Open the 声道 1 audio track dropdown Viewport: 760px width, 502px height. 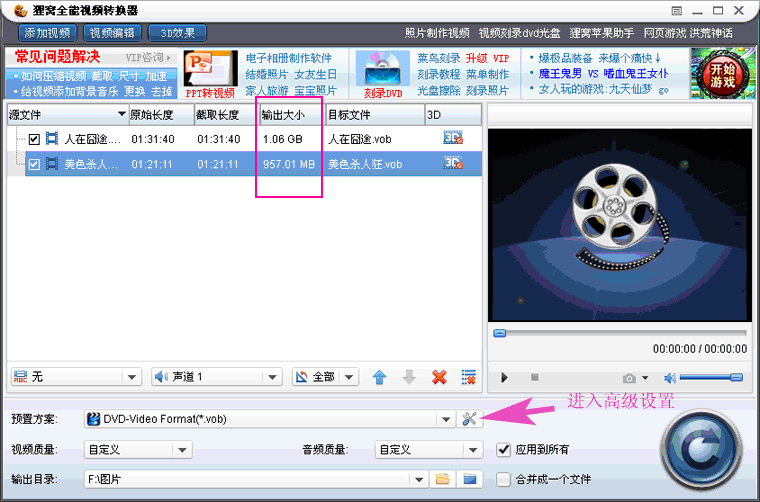coord(217,376)
